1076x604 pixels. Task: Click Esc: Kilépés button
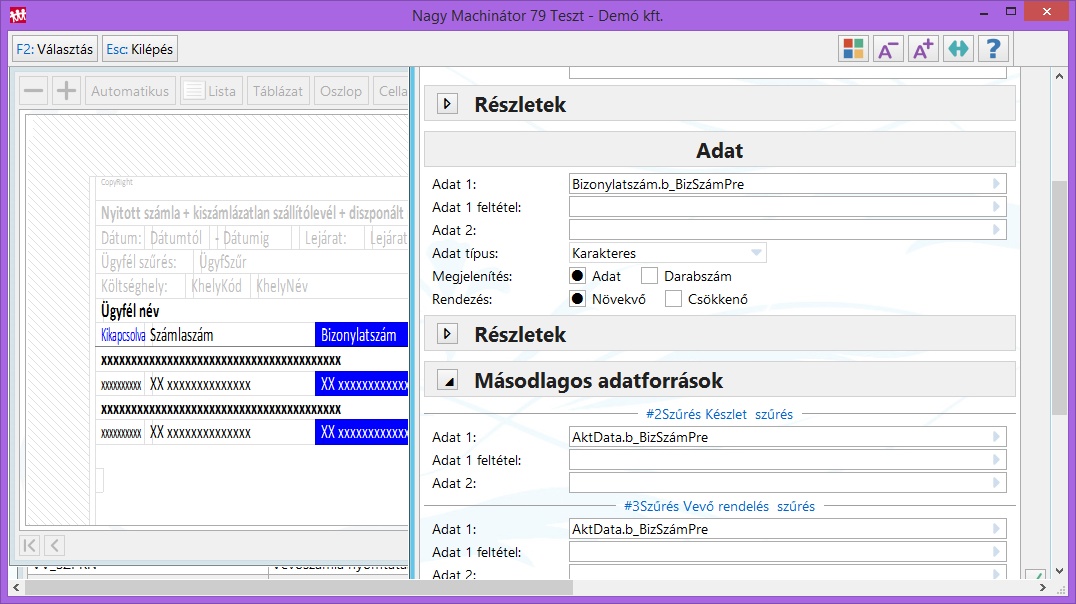point(140,49)
